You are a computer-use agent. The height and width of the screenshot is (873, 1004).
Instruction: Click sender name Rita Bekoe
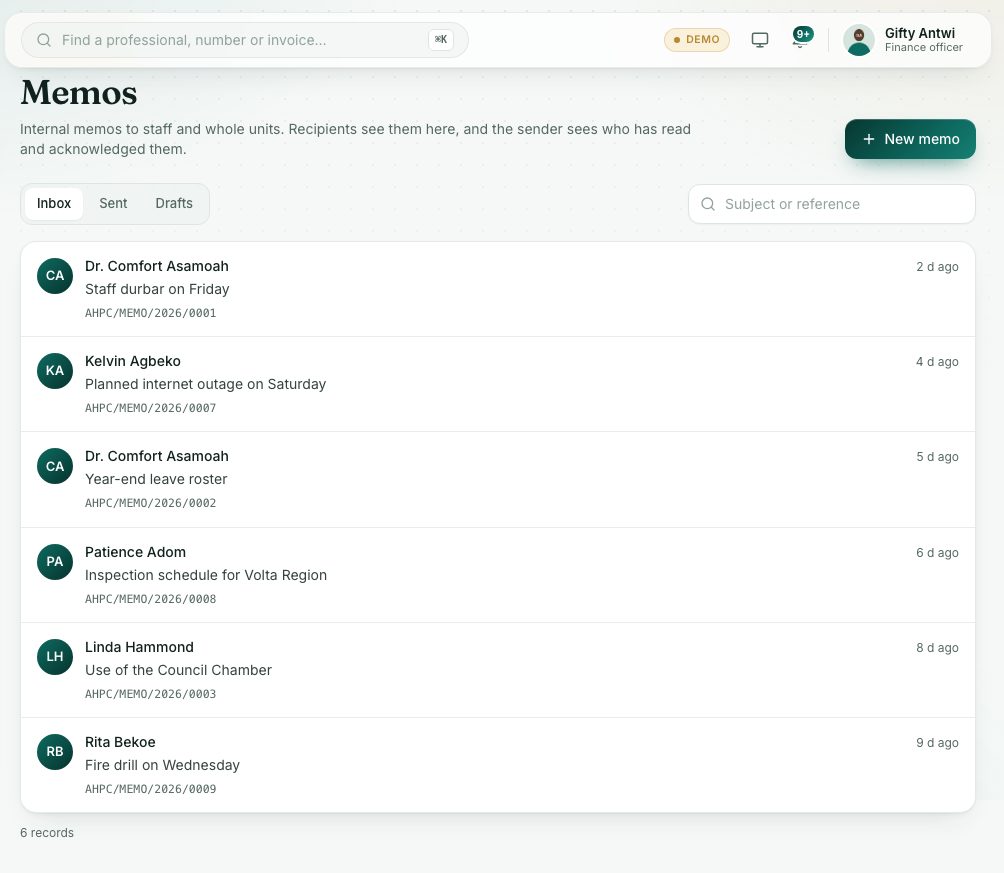point(120,742)
